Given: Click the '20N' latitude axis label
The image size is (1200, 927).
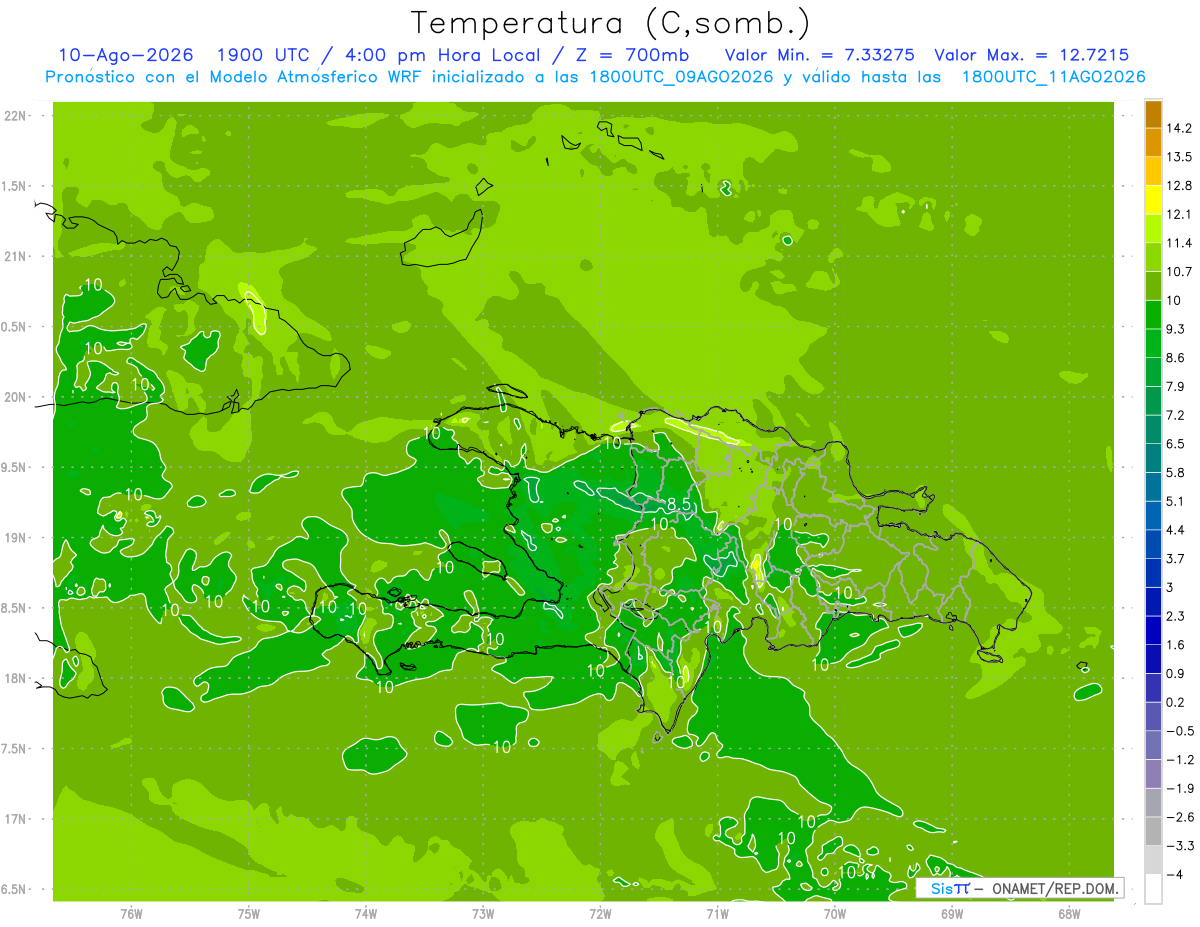Looking at the screenshot, I should [14, 397].
